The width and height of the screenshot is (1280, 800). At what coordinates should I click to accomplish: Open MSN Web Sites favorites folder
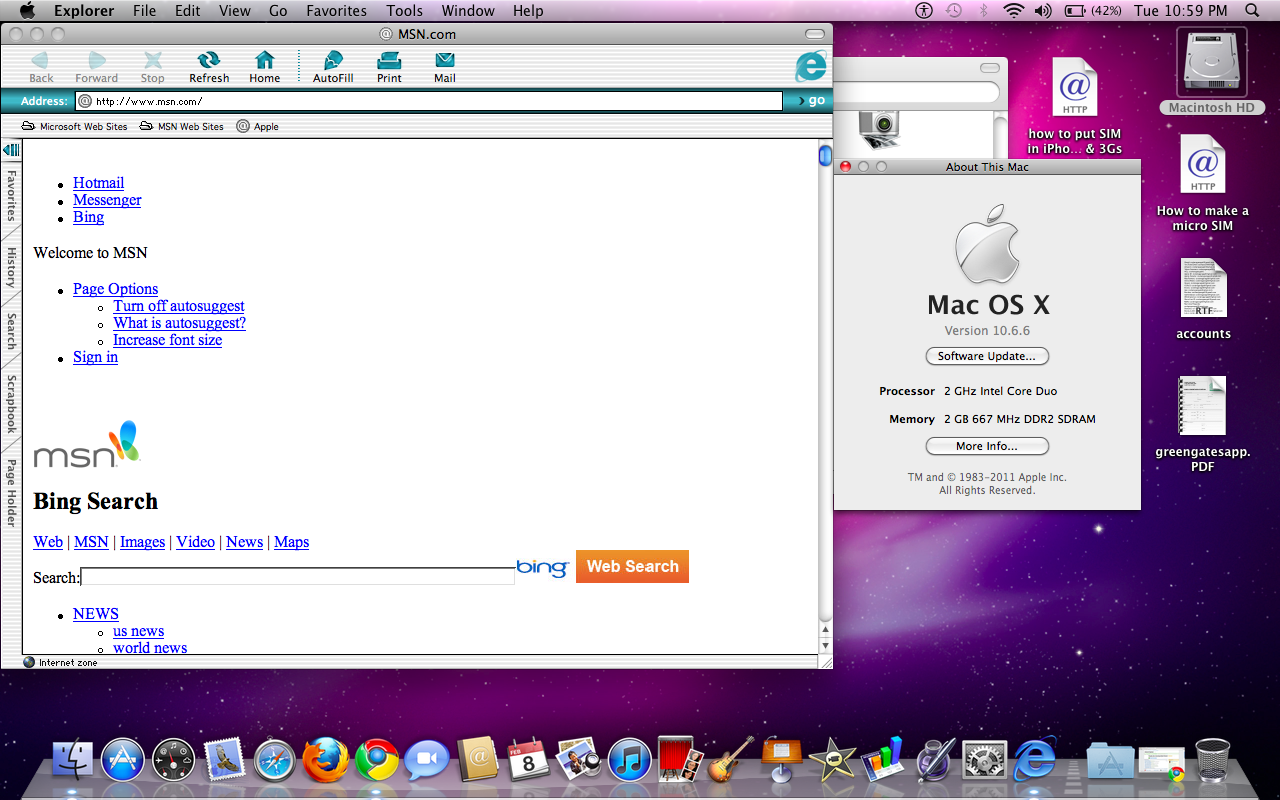(x=181, y=126)
